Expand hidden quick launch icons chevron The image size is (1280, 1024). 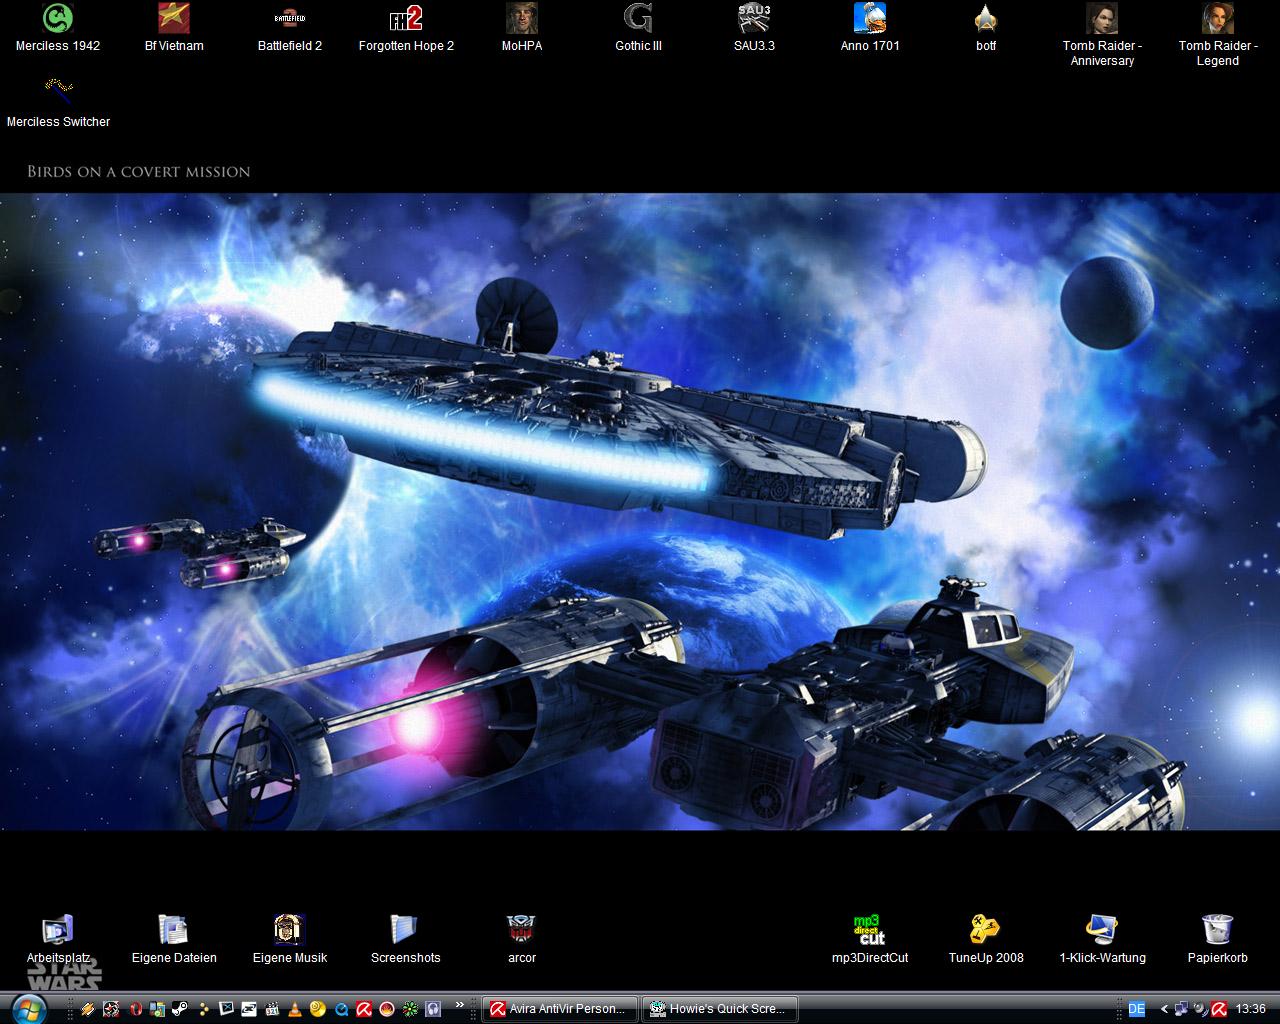(x=460, y=1004)
